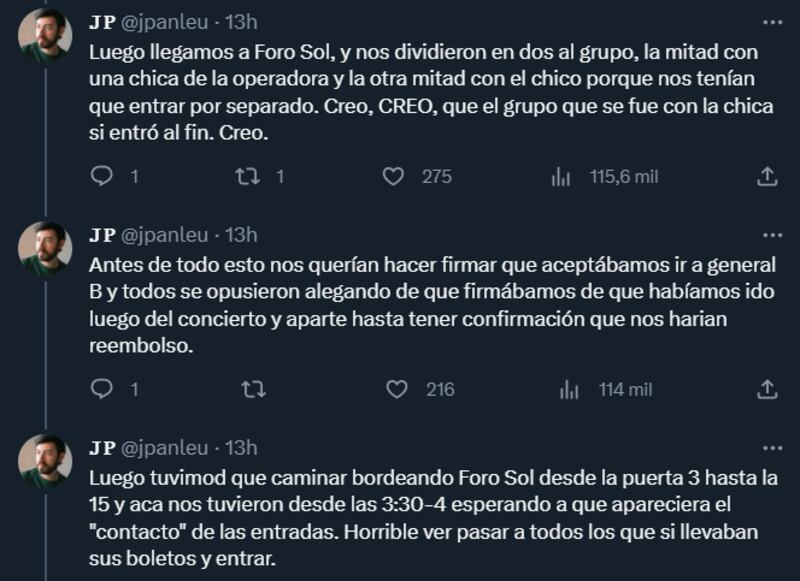
Task: View analytics showing 114 mil views
Action: [x=570, y=389]
